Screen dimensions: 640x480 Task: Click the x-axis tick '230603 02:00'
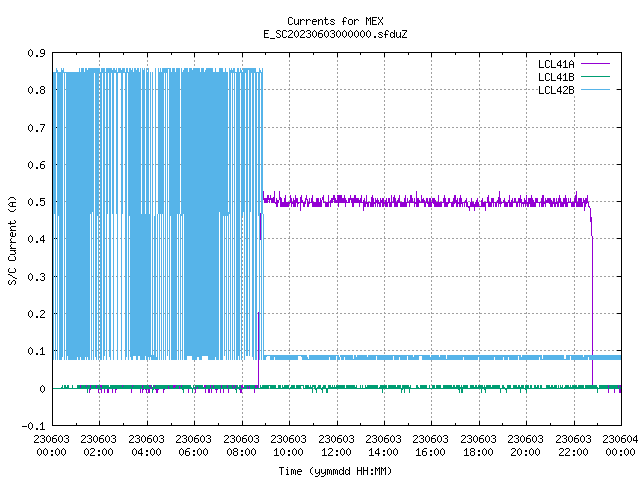pos(98,445)
